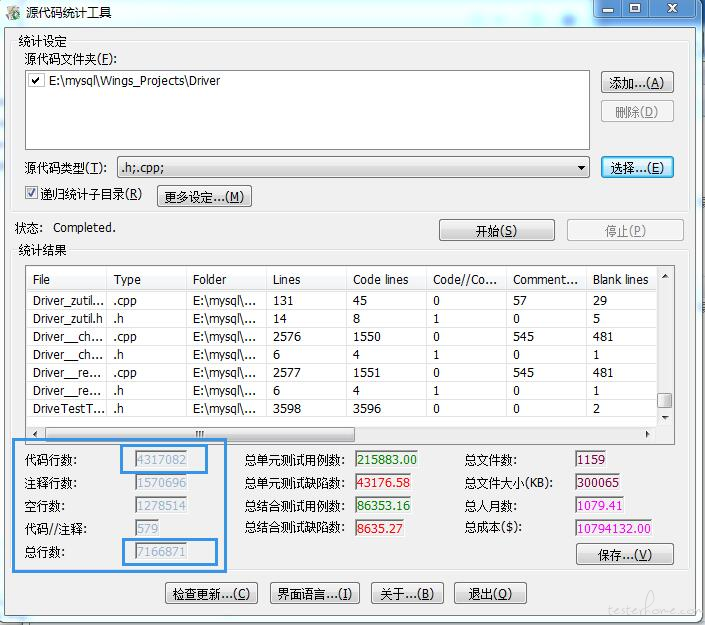Click the 总人月数 value 1079.41
The image size is (705, 625).
(600, 505)
